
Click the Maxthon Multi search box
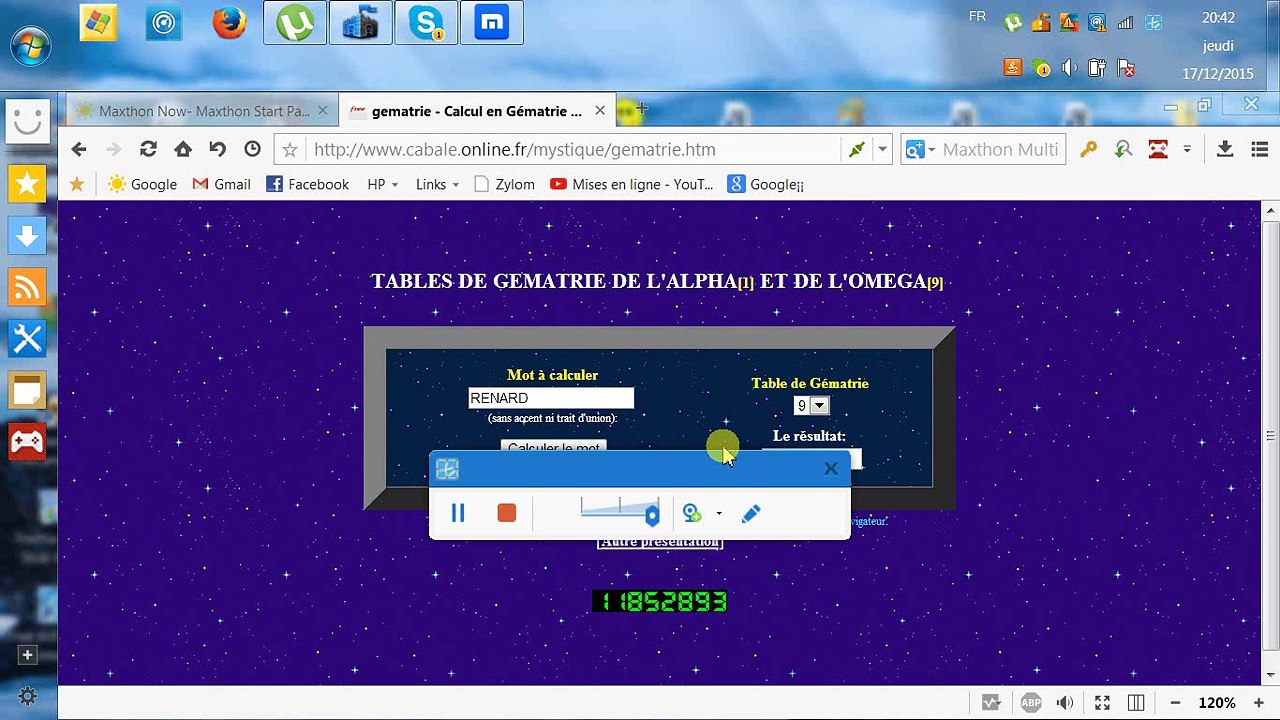coord(1000,149)
